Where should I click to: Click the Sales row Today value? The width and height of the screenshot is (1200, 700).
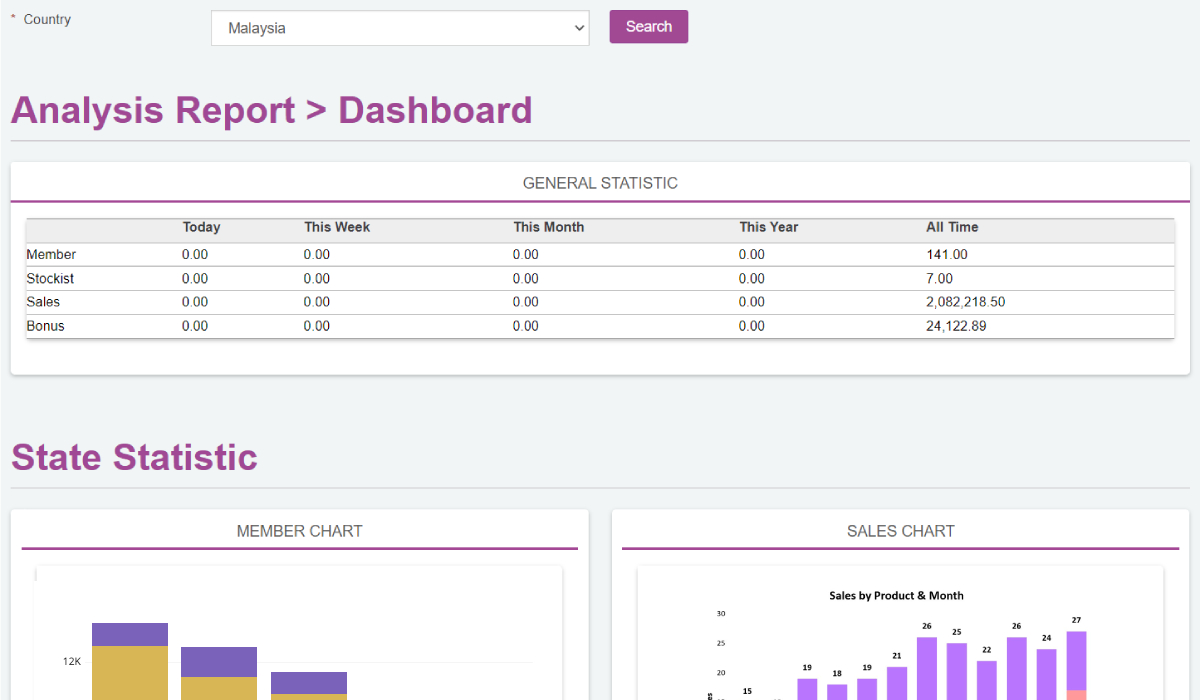(x=195, y=302)
